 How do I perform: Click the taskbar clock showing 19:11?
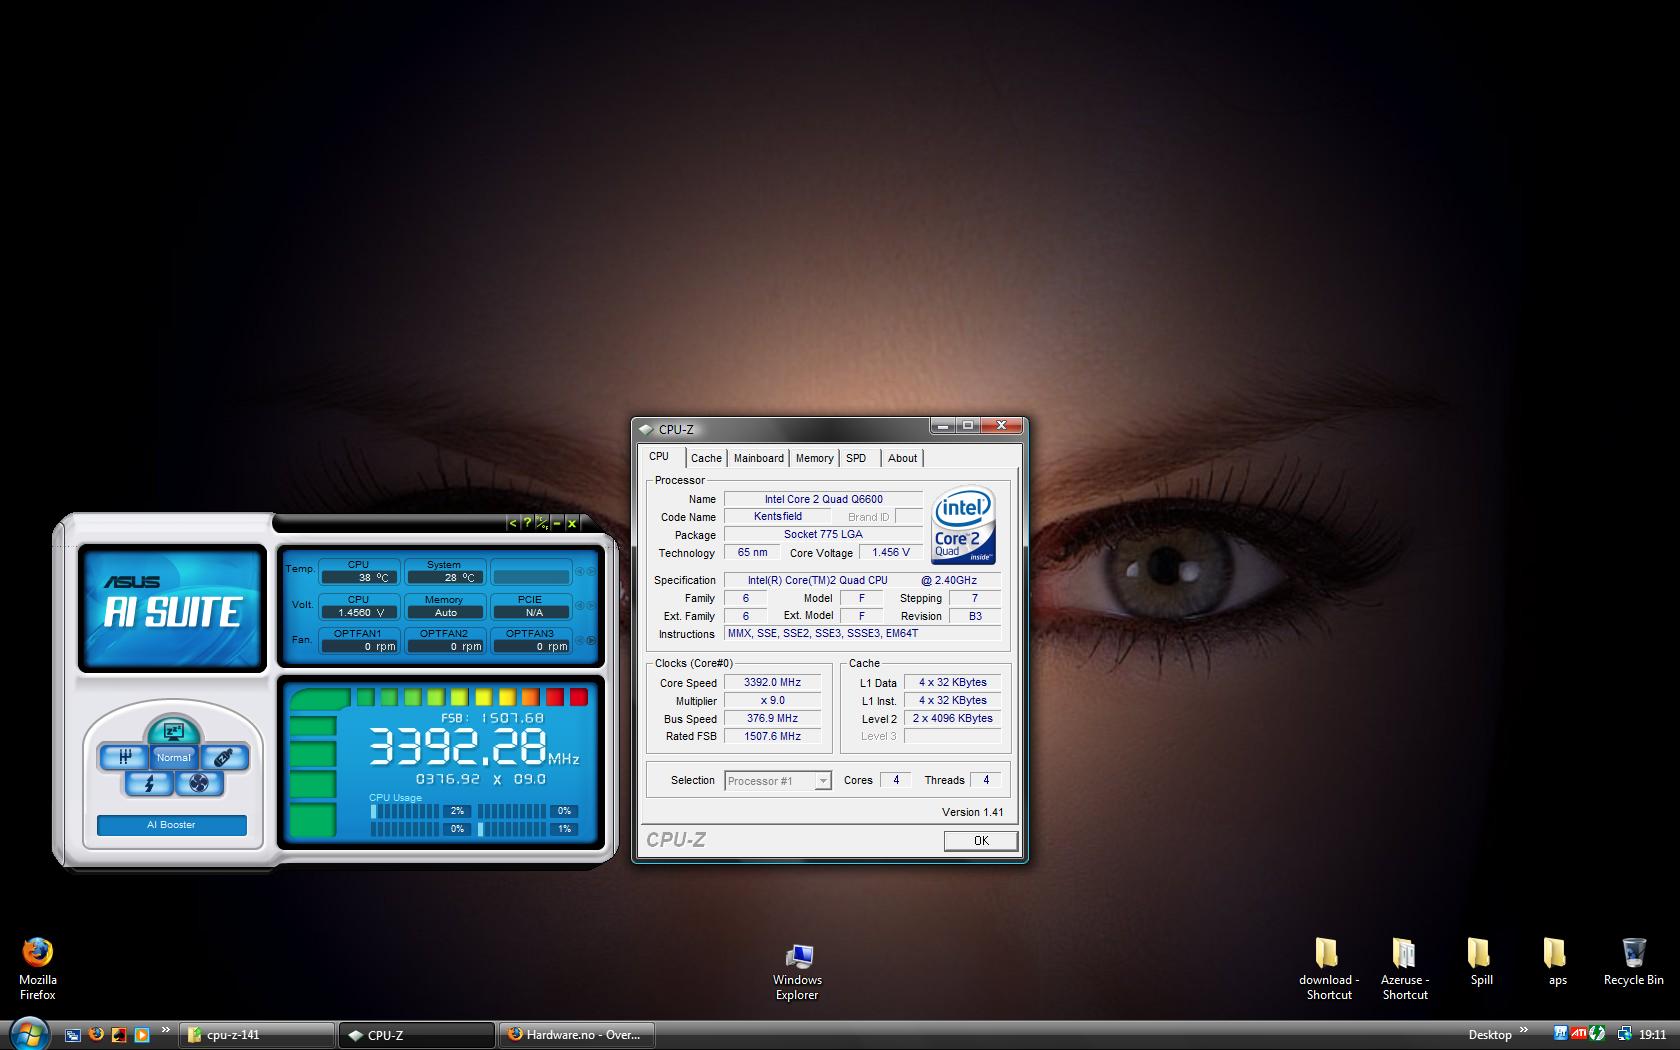tap(1652, 1035)
